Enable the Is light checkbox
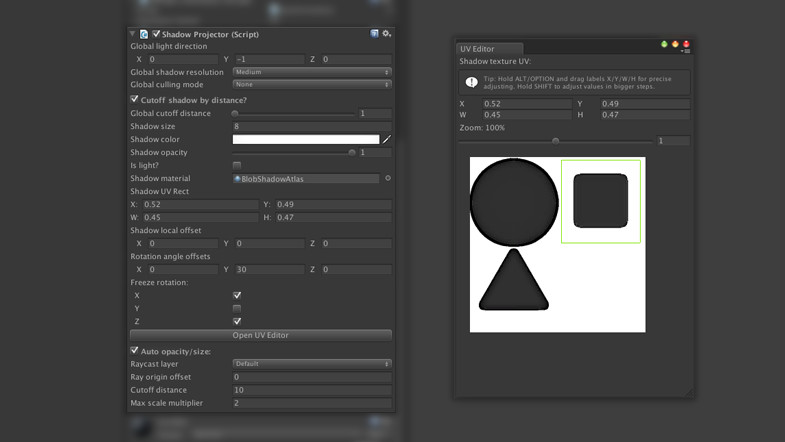This screenshot has width=785, height=442. tap(237, 165)
